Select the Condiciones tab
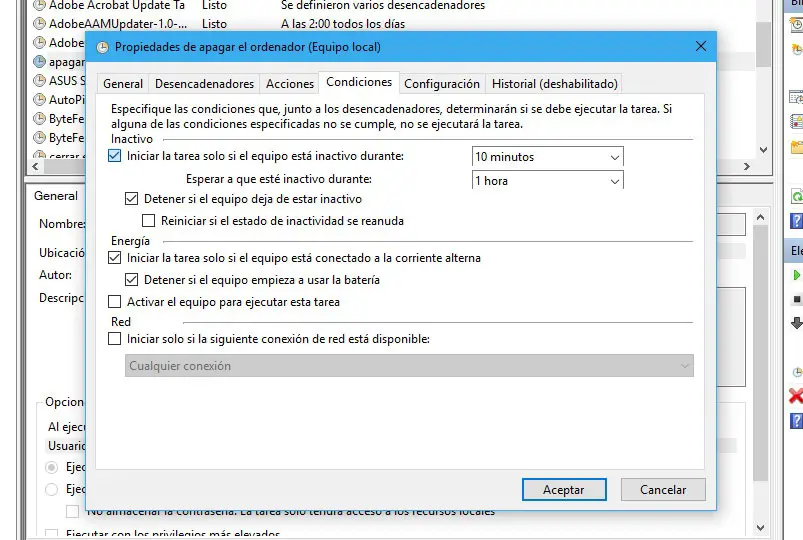 [359, 82]
